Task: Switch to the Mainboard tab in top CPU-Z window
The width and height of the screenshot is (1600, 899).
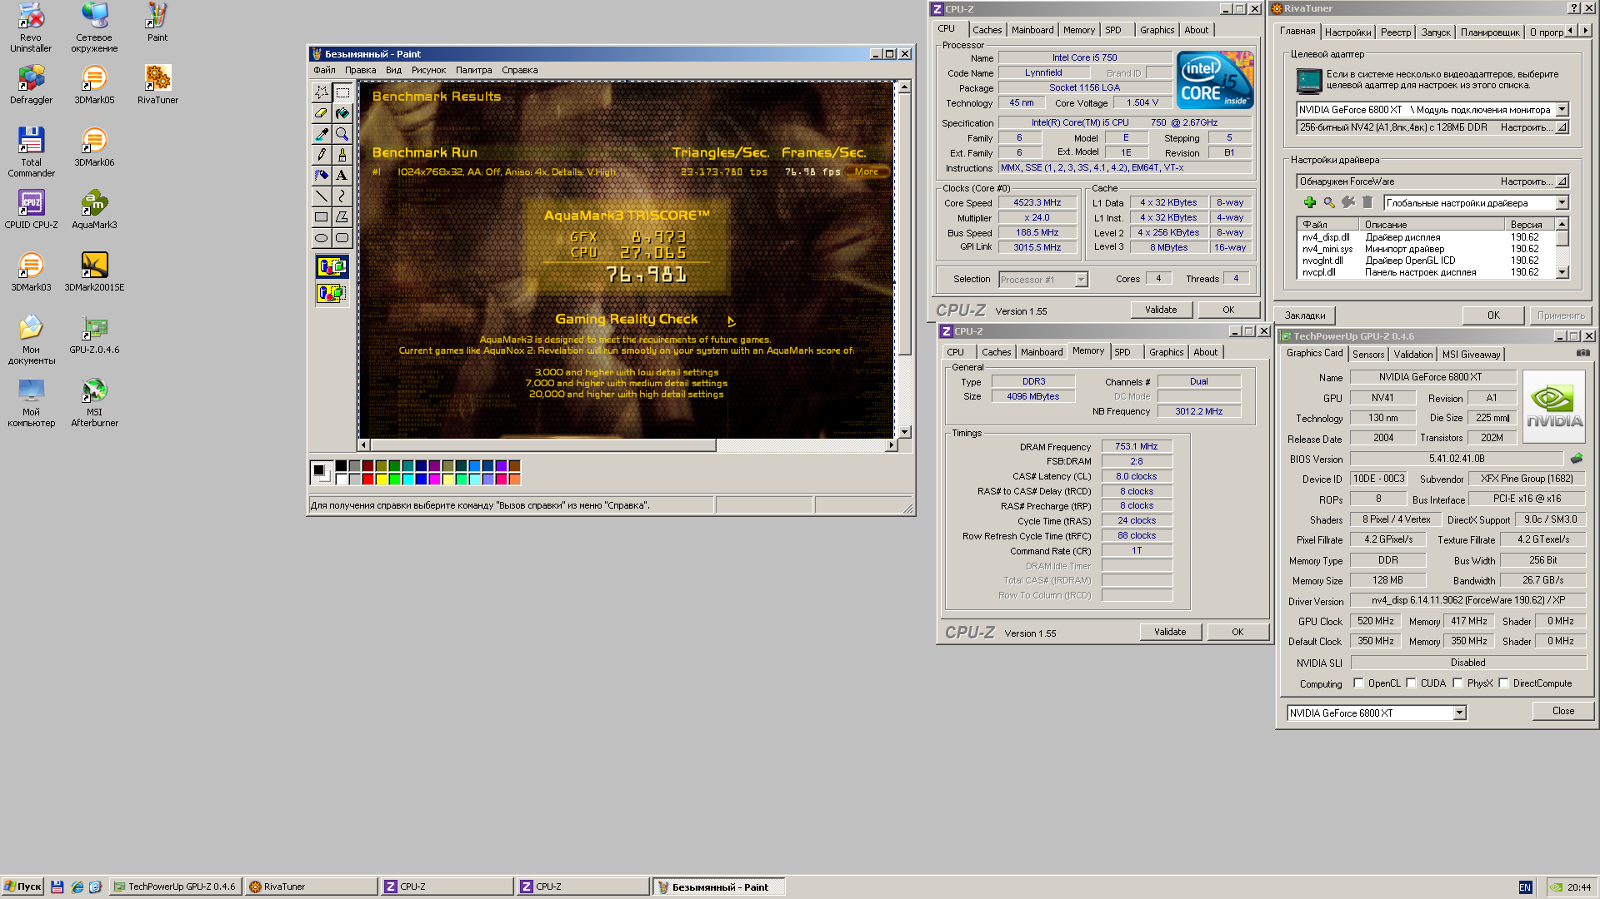Action: [1032, 30]
